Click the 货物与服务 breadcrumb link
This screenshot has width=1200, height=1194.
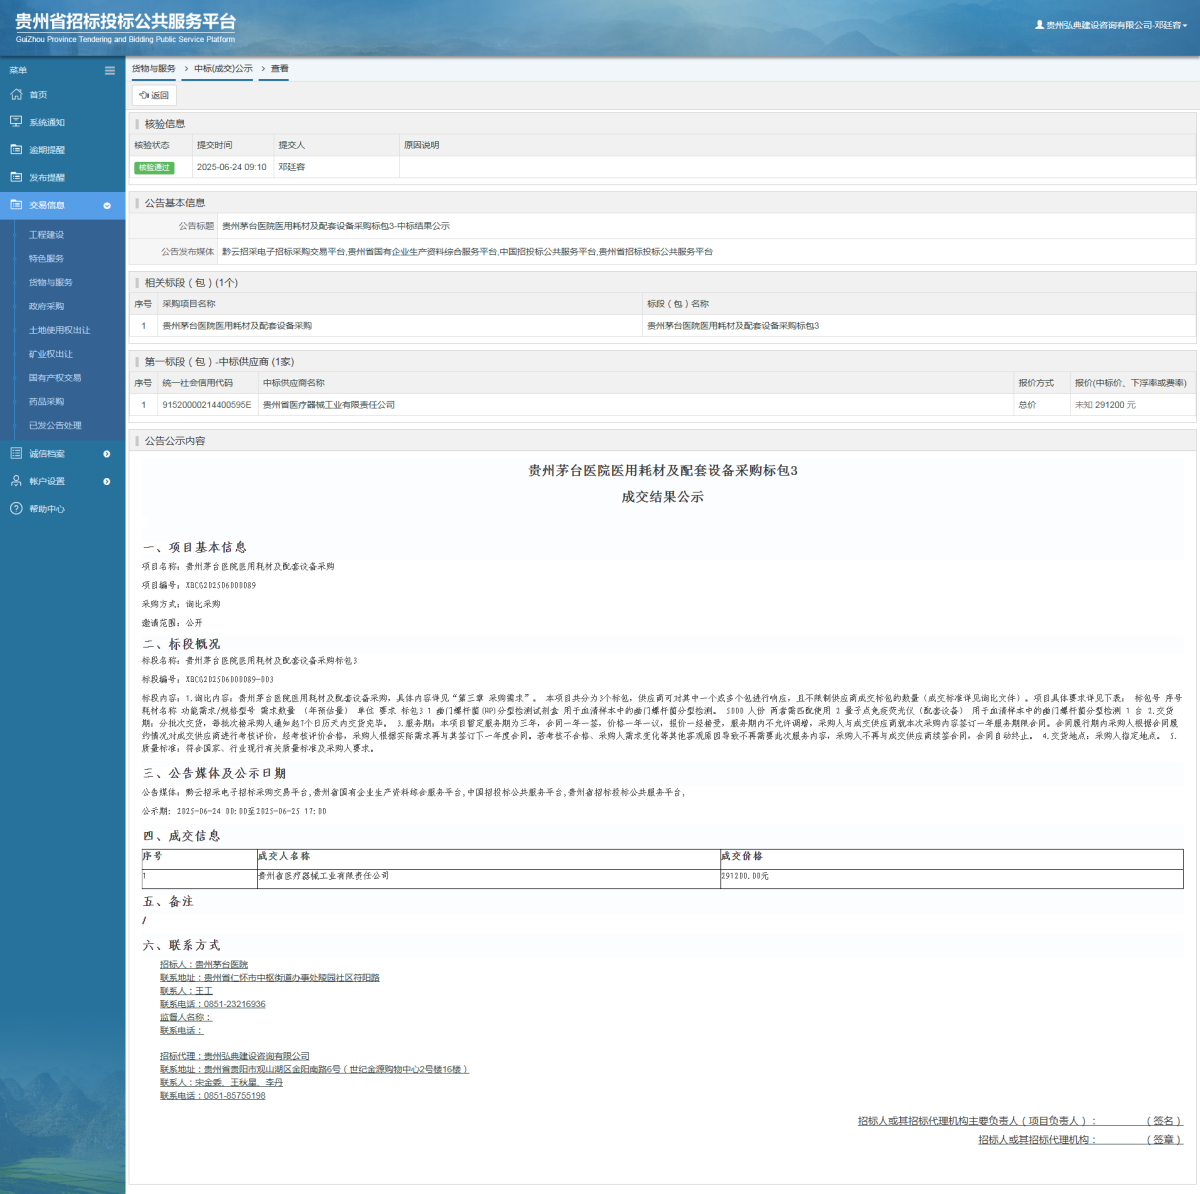(x=153, y=69)
